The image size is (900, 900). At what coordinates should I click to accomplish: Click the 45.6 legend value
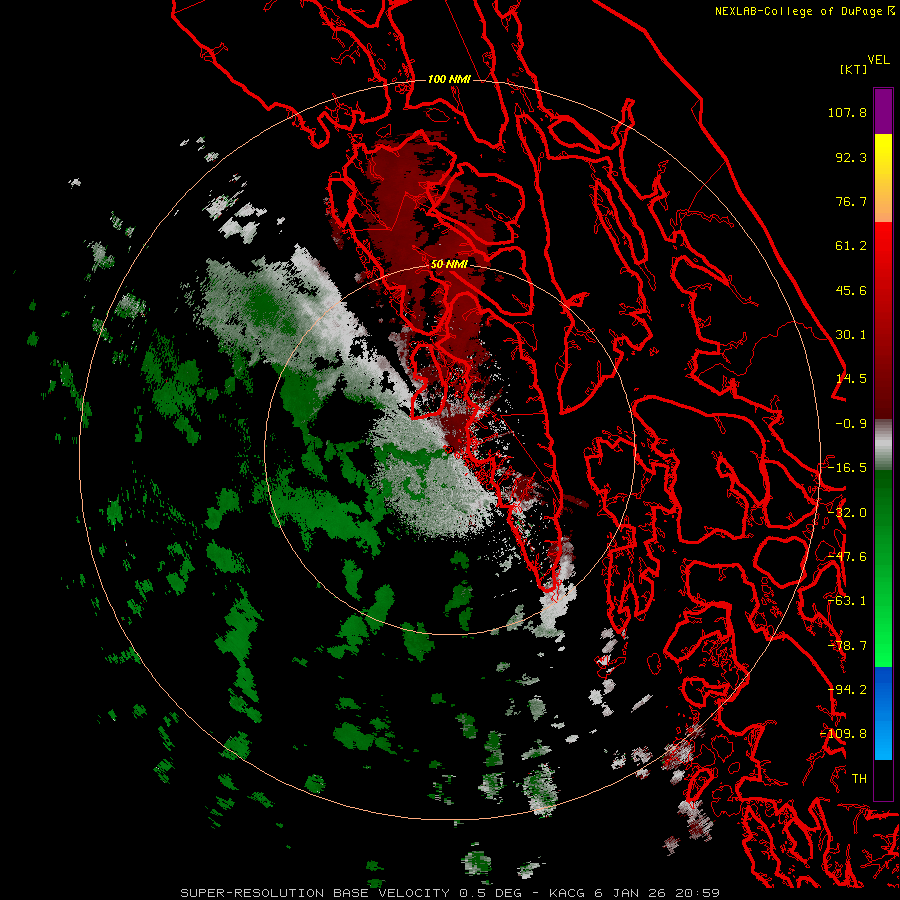pos(851,290)
